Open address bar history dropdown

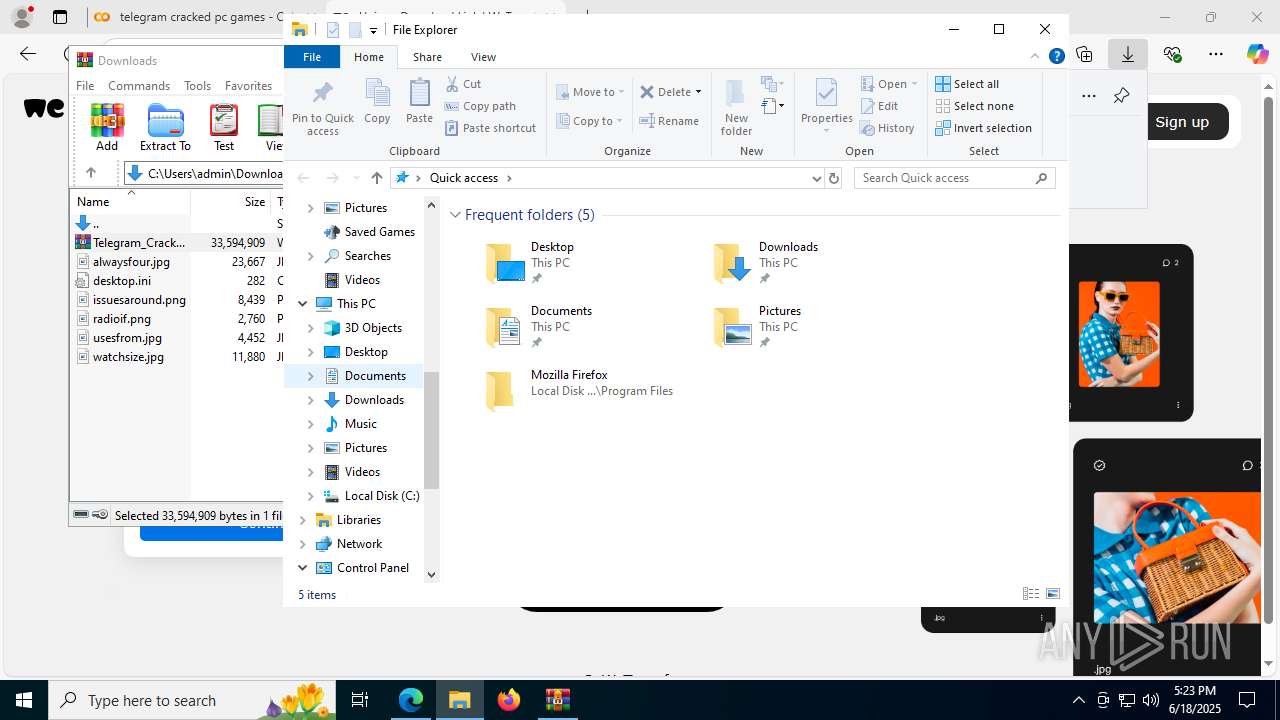pyautogui.click(x=816, y=178)
